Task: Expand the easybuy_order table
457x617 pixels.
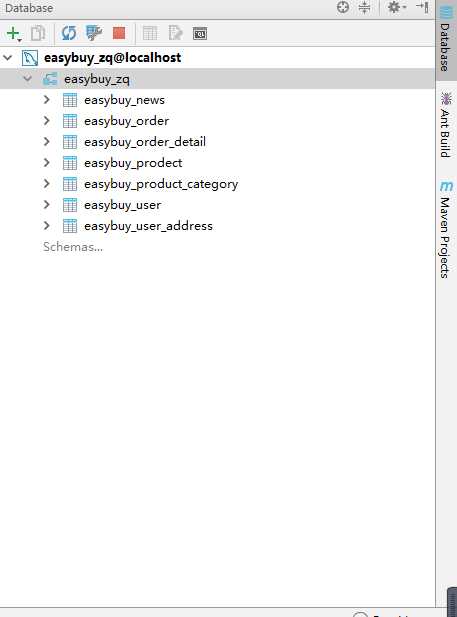Action: (46, 120)
